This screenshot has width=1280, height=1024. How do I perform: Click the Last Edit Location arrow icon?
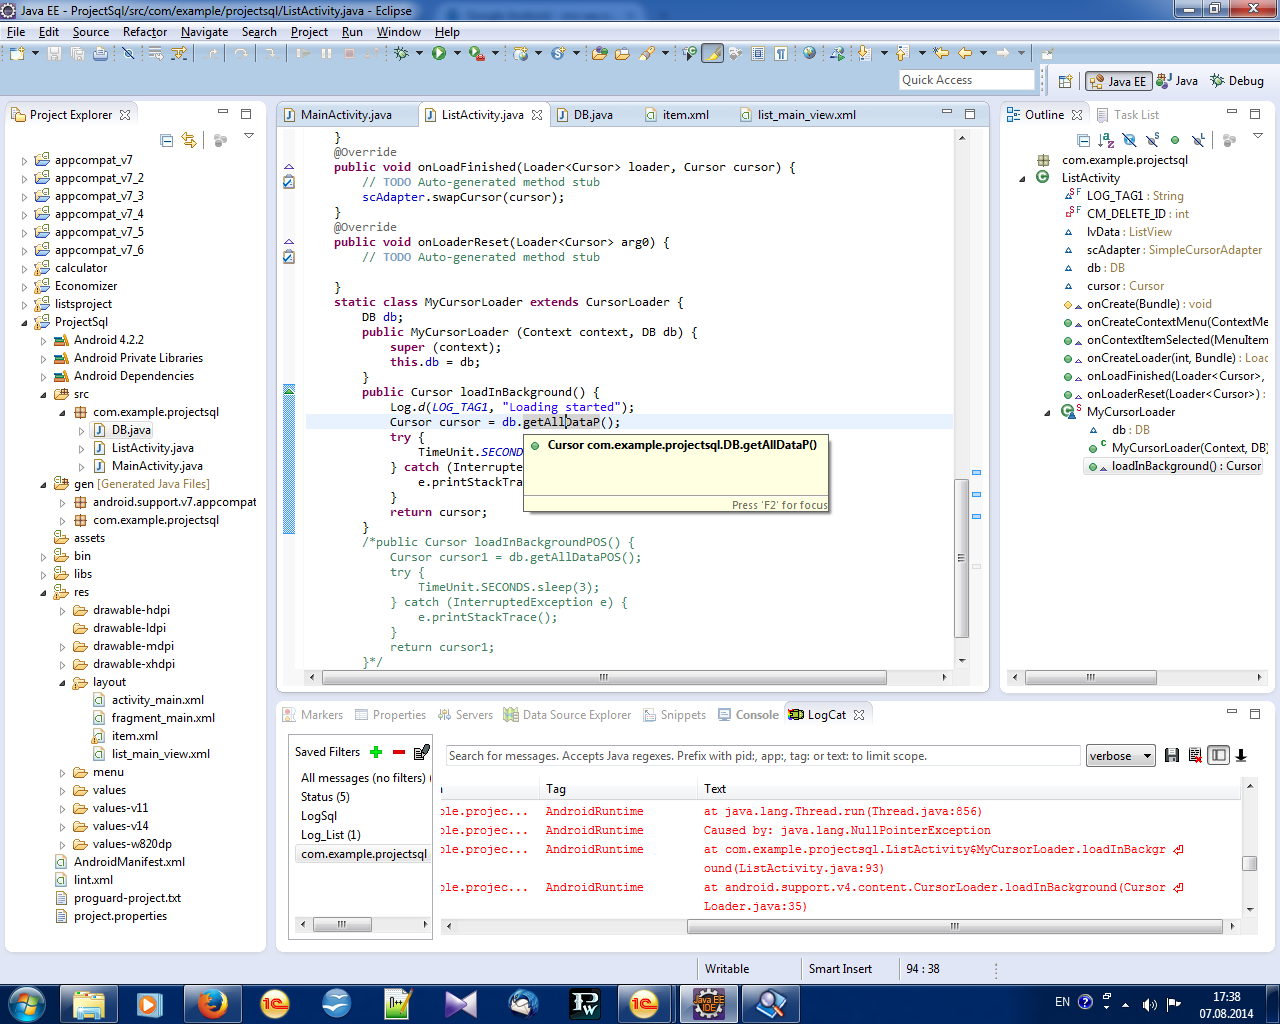(941, 53)
